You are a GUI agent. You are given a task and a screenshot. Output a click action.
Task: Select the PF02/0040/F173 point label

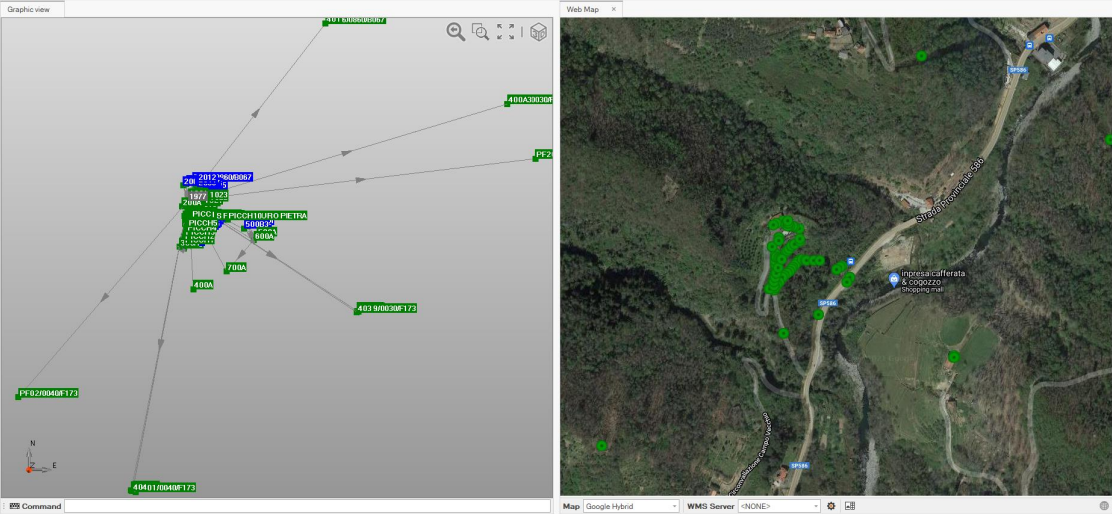[48, 393]
